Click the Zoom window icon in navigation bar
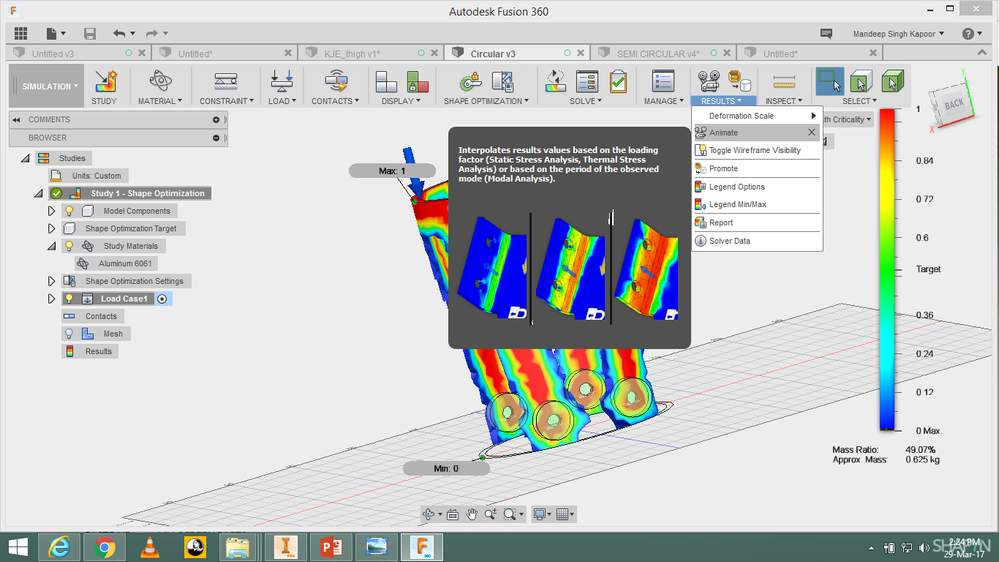The width and height of the screenshot is (999, 562). 510,514
